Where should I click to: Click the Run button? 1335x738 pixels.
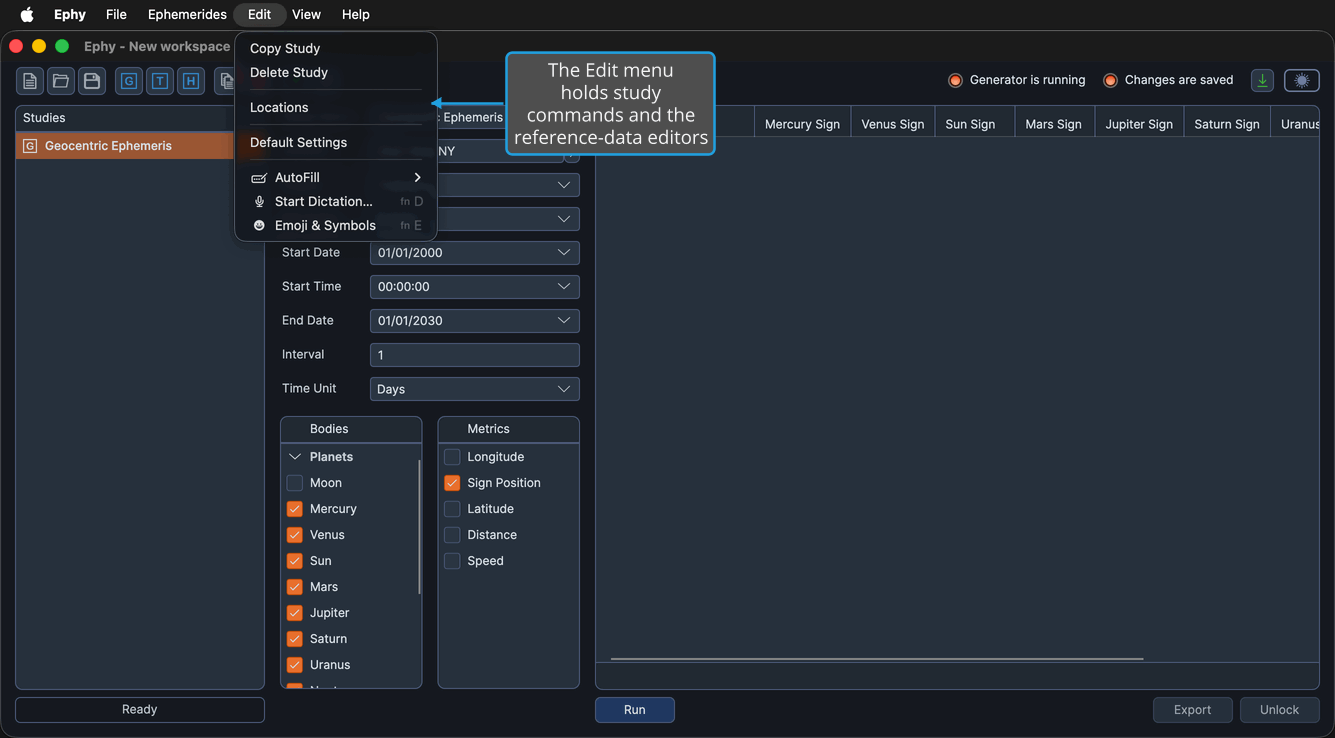coord(635,710)
